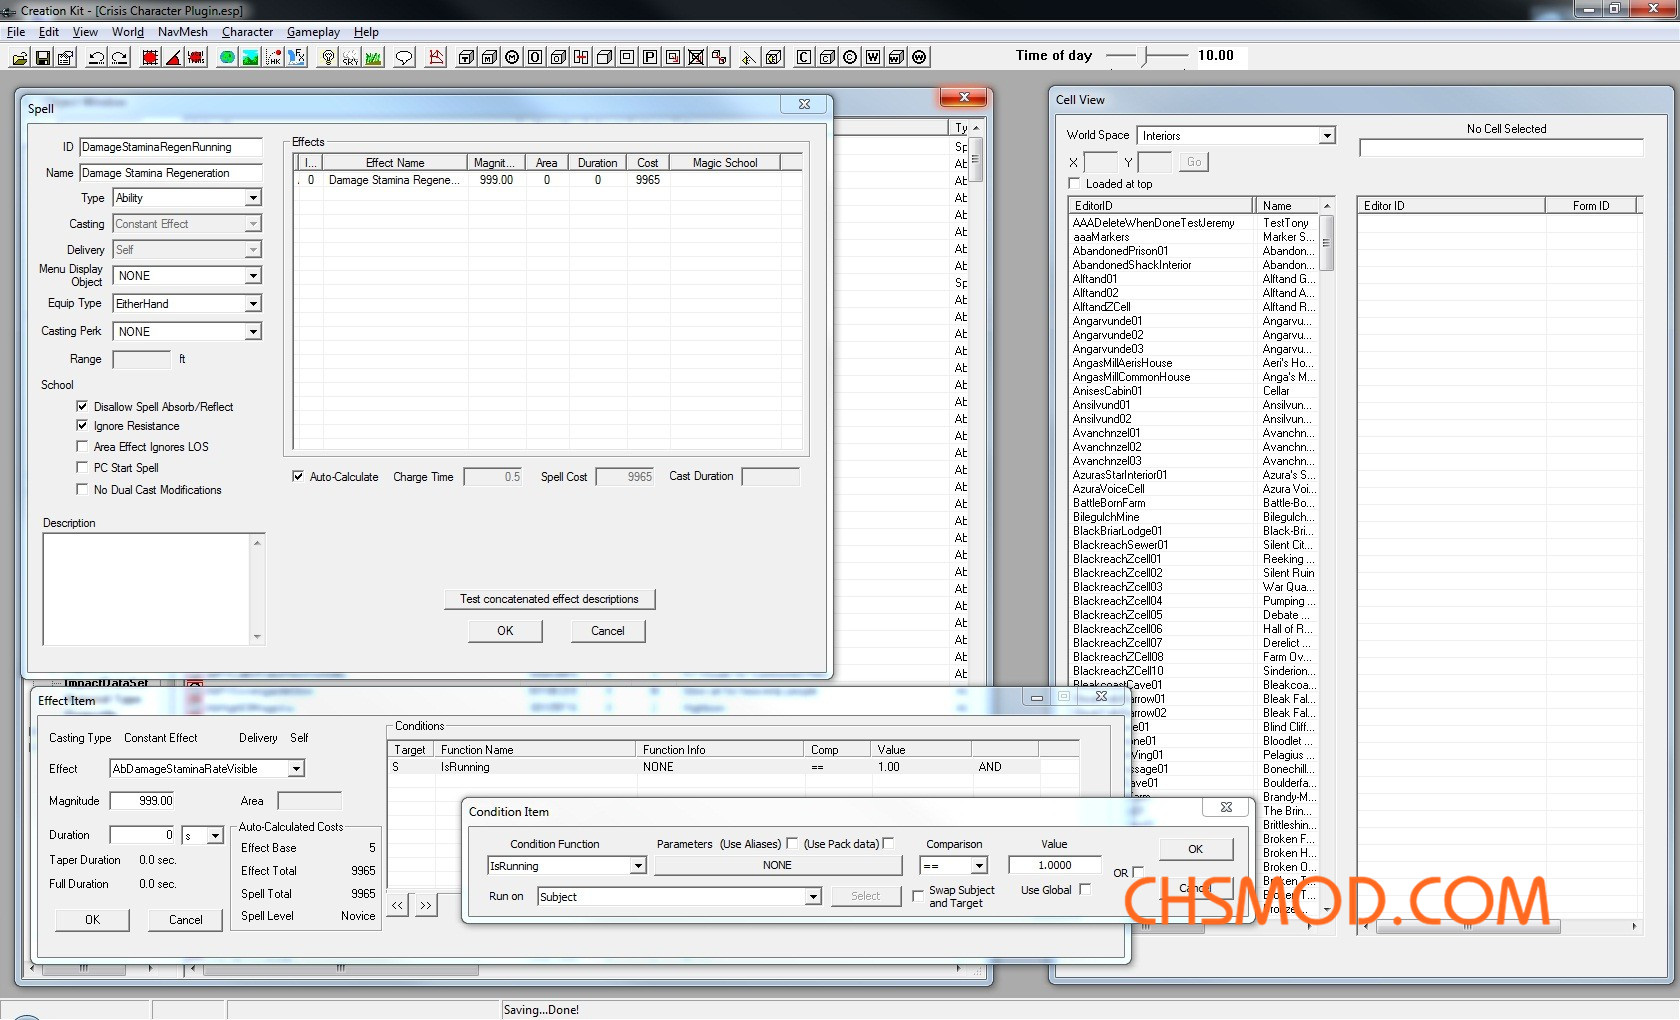Screen dimensions: 1680x1020
Task: Check 'Loaded at top' in Cell View
Action: 1075,183
